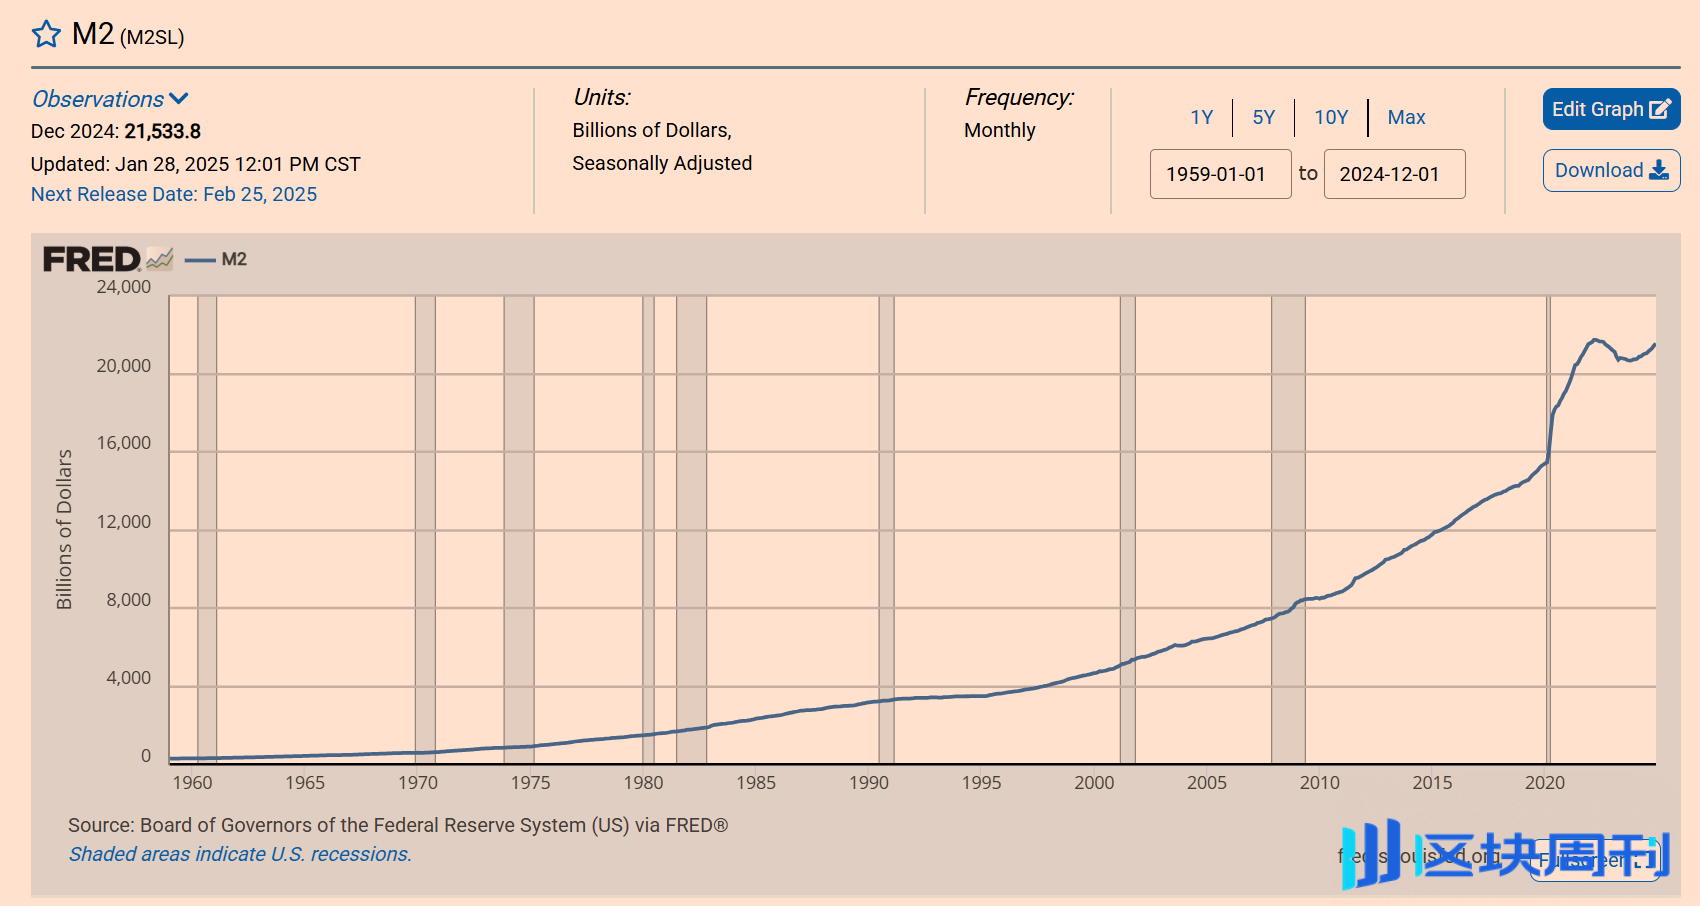Image resolution: width=1700 pixels, height=906 pixels.
Task: Click the small chart icon beside FRED logo
Action: pos(160,259)
